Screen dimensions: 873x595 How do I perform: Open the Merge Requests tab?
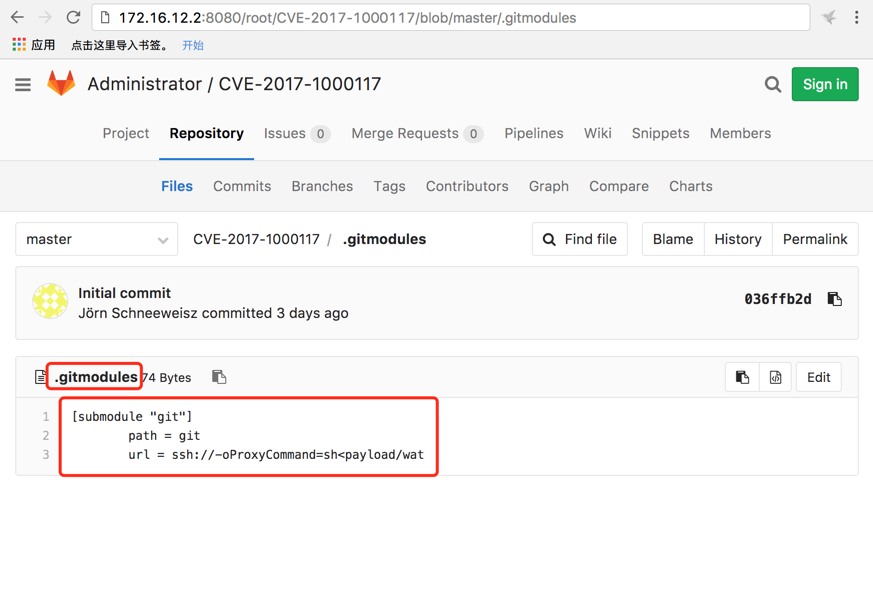coord(417,134)
